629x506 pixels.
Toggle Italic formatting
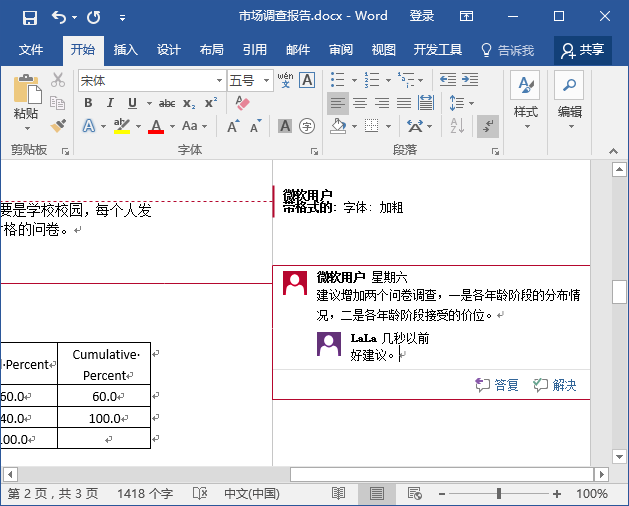110,103
